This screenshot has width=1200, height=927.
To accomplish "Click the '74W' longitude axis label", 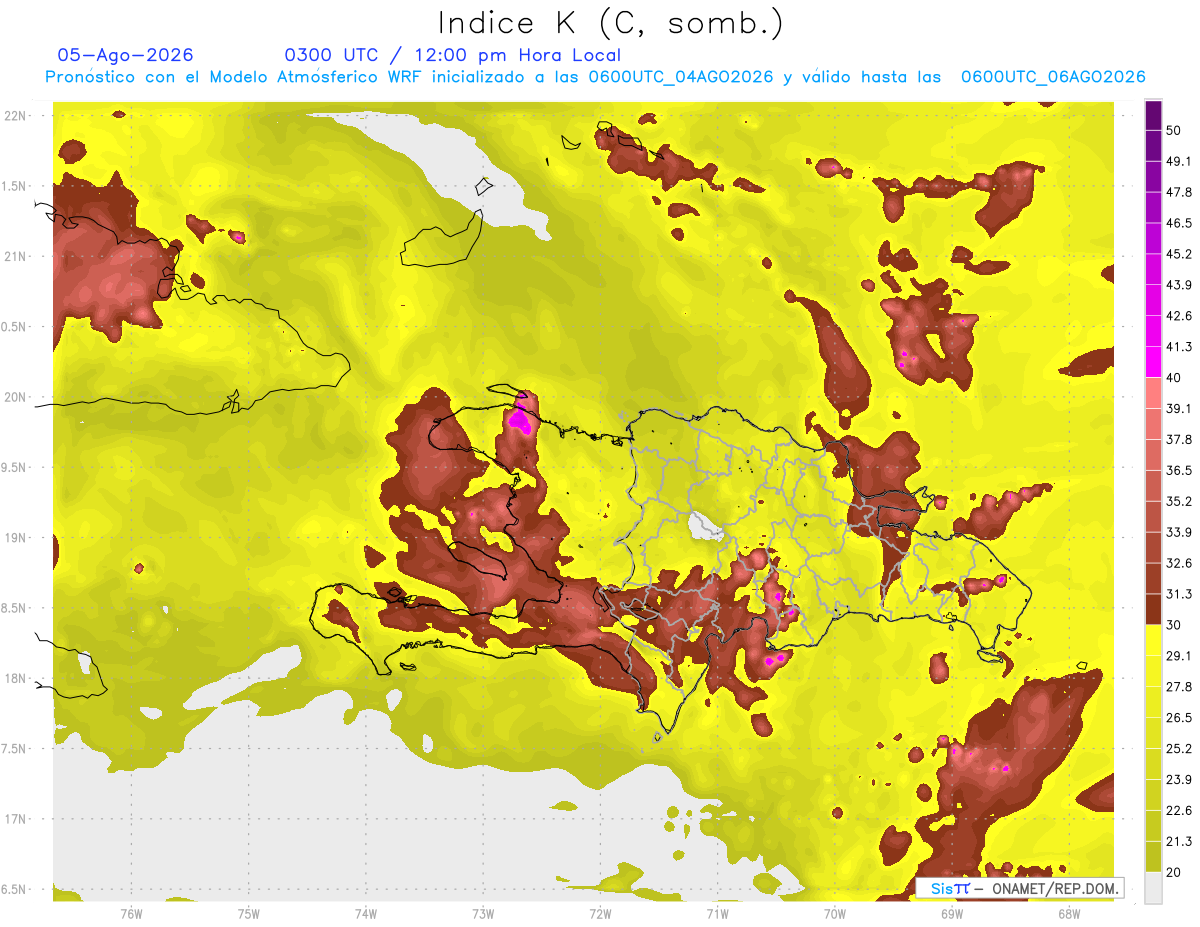I will pos(366,914).
